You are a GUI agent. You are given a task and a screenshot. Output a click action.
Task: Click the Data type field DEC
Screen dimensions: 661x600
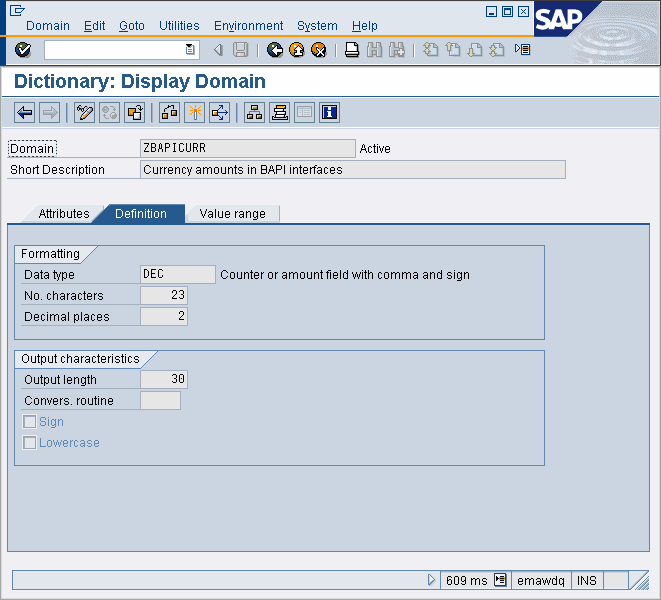[178, 274]
